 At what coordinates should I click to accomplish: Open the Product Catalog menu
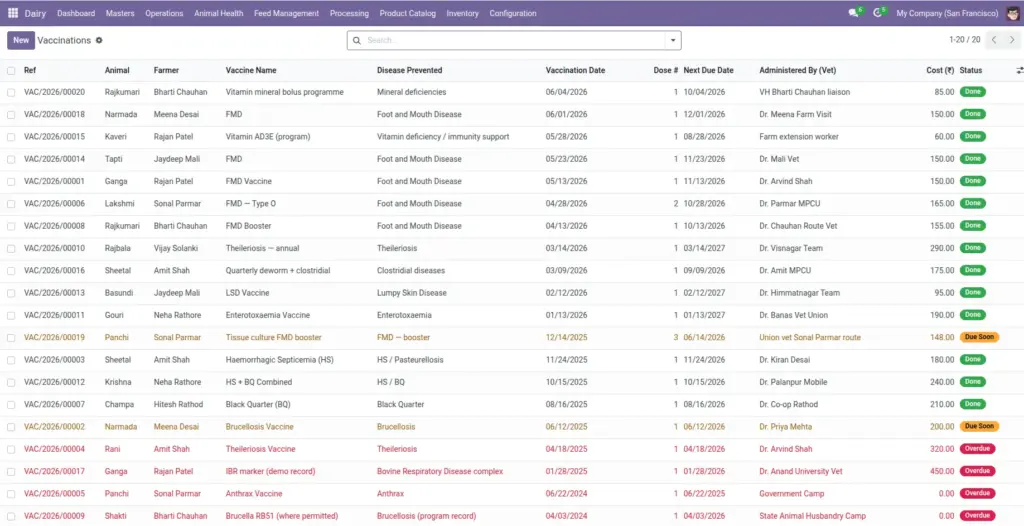pyautogui.click(x=408, y=13)
